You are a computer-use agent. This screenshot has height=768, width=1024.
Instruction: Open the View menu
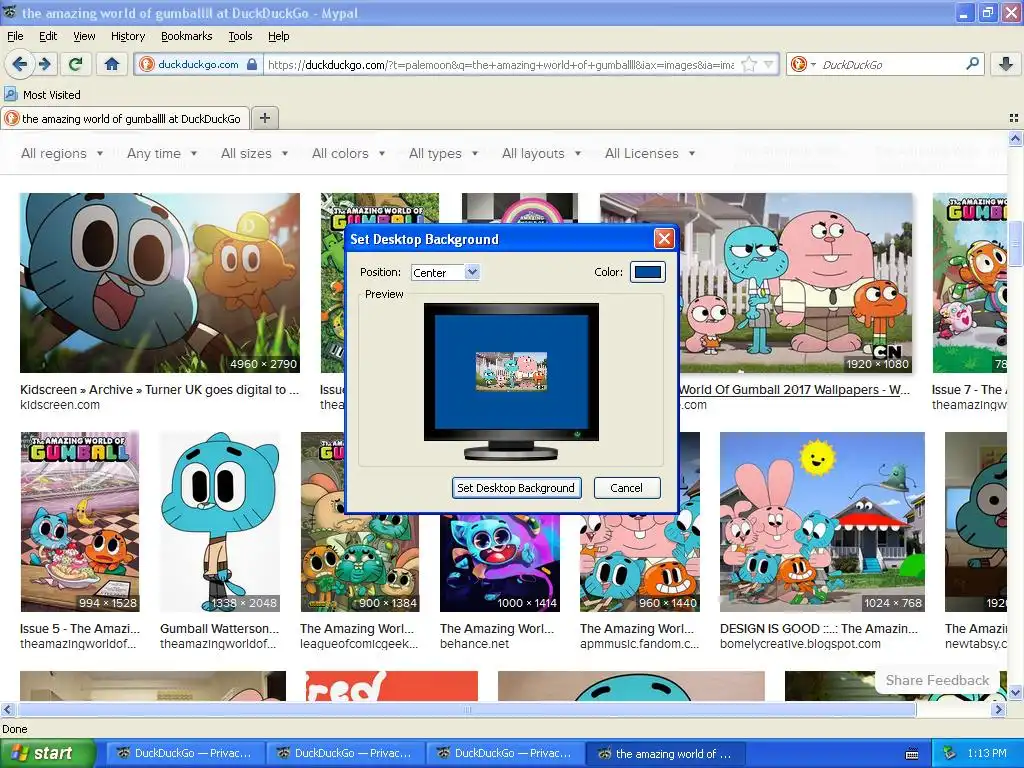click(x=84, y=36)
